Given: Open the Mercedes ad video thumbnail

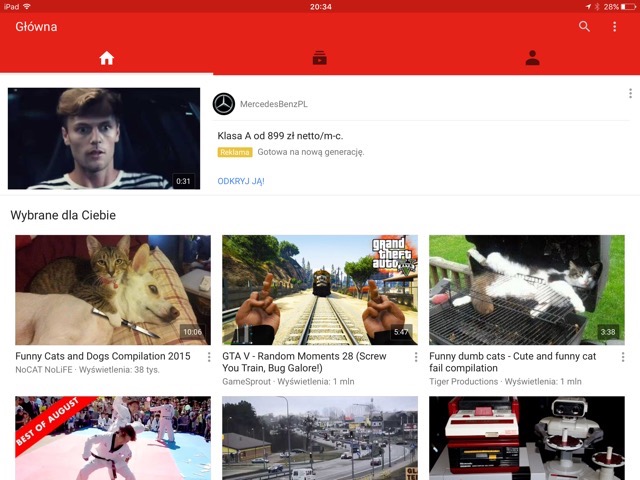Looking at the screenshot, I should point(104,138).
